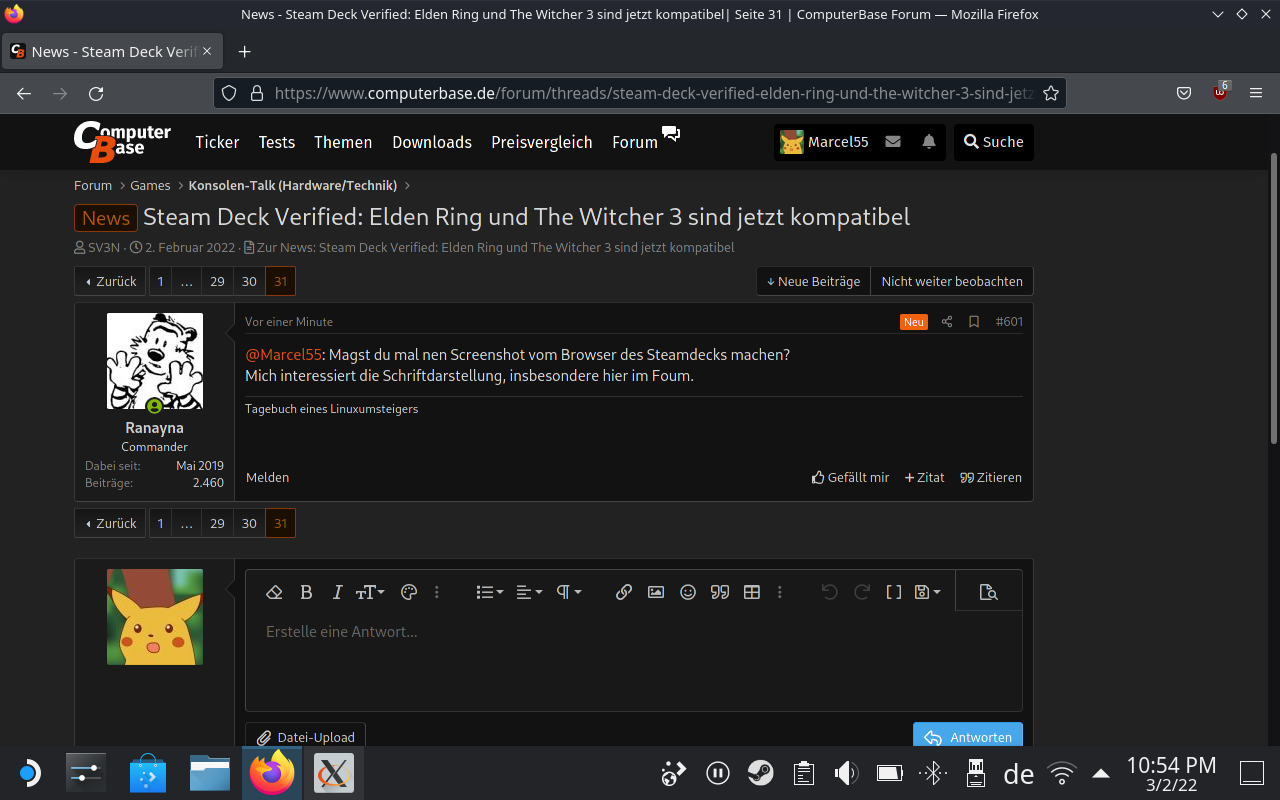Go to page 30 in top pagination
Screen dimensions: 1280x800
click(x=249, y=281)
